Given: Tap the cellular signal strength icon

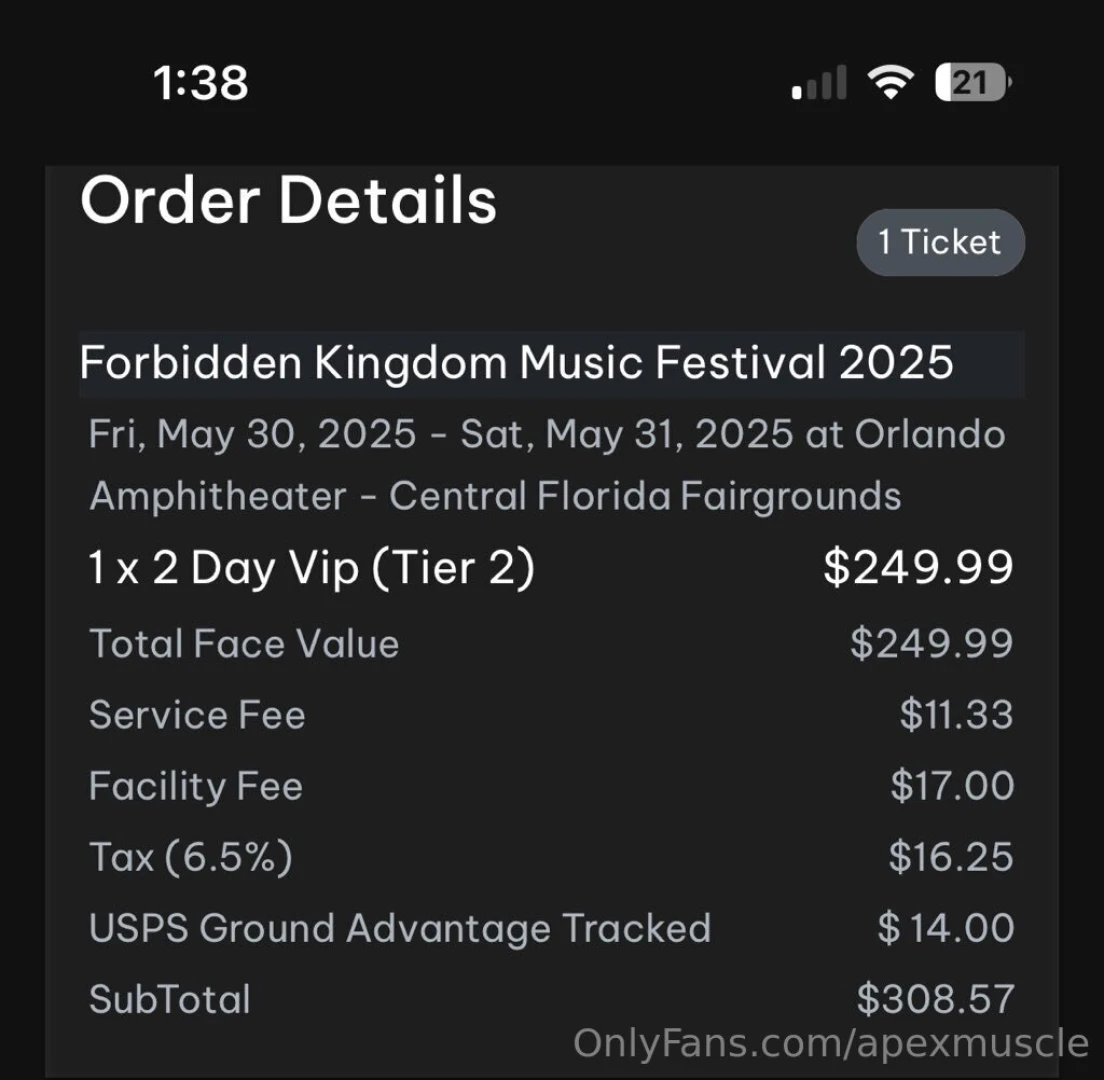Looking at the screenshot, I should [x=819, y=83].
